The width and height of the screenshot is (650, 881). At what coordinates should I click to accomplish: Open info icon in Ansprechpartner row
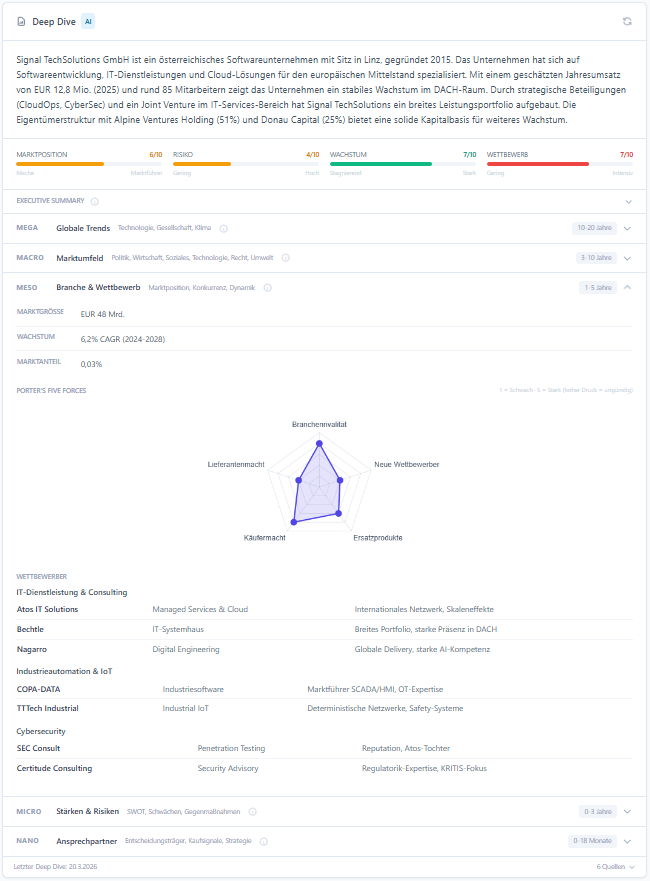pyautogui.click(x=263, y=841)
